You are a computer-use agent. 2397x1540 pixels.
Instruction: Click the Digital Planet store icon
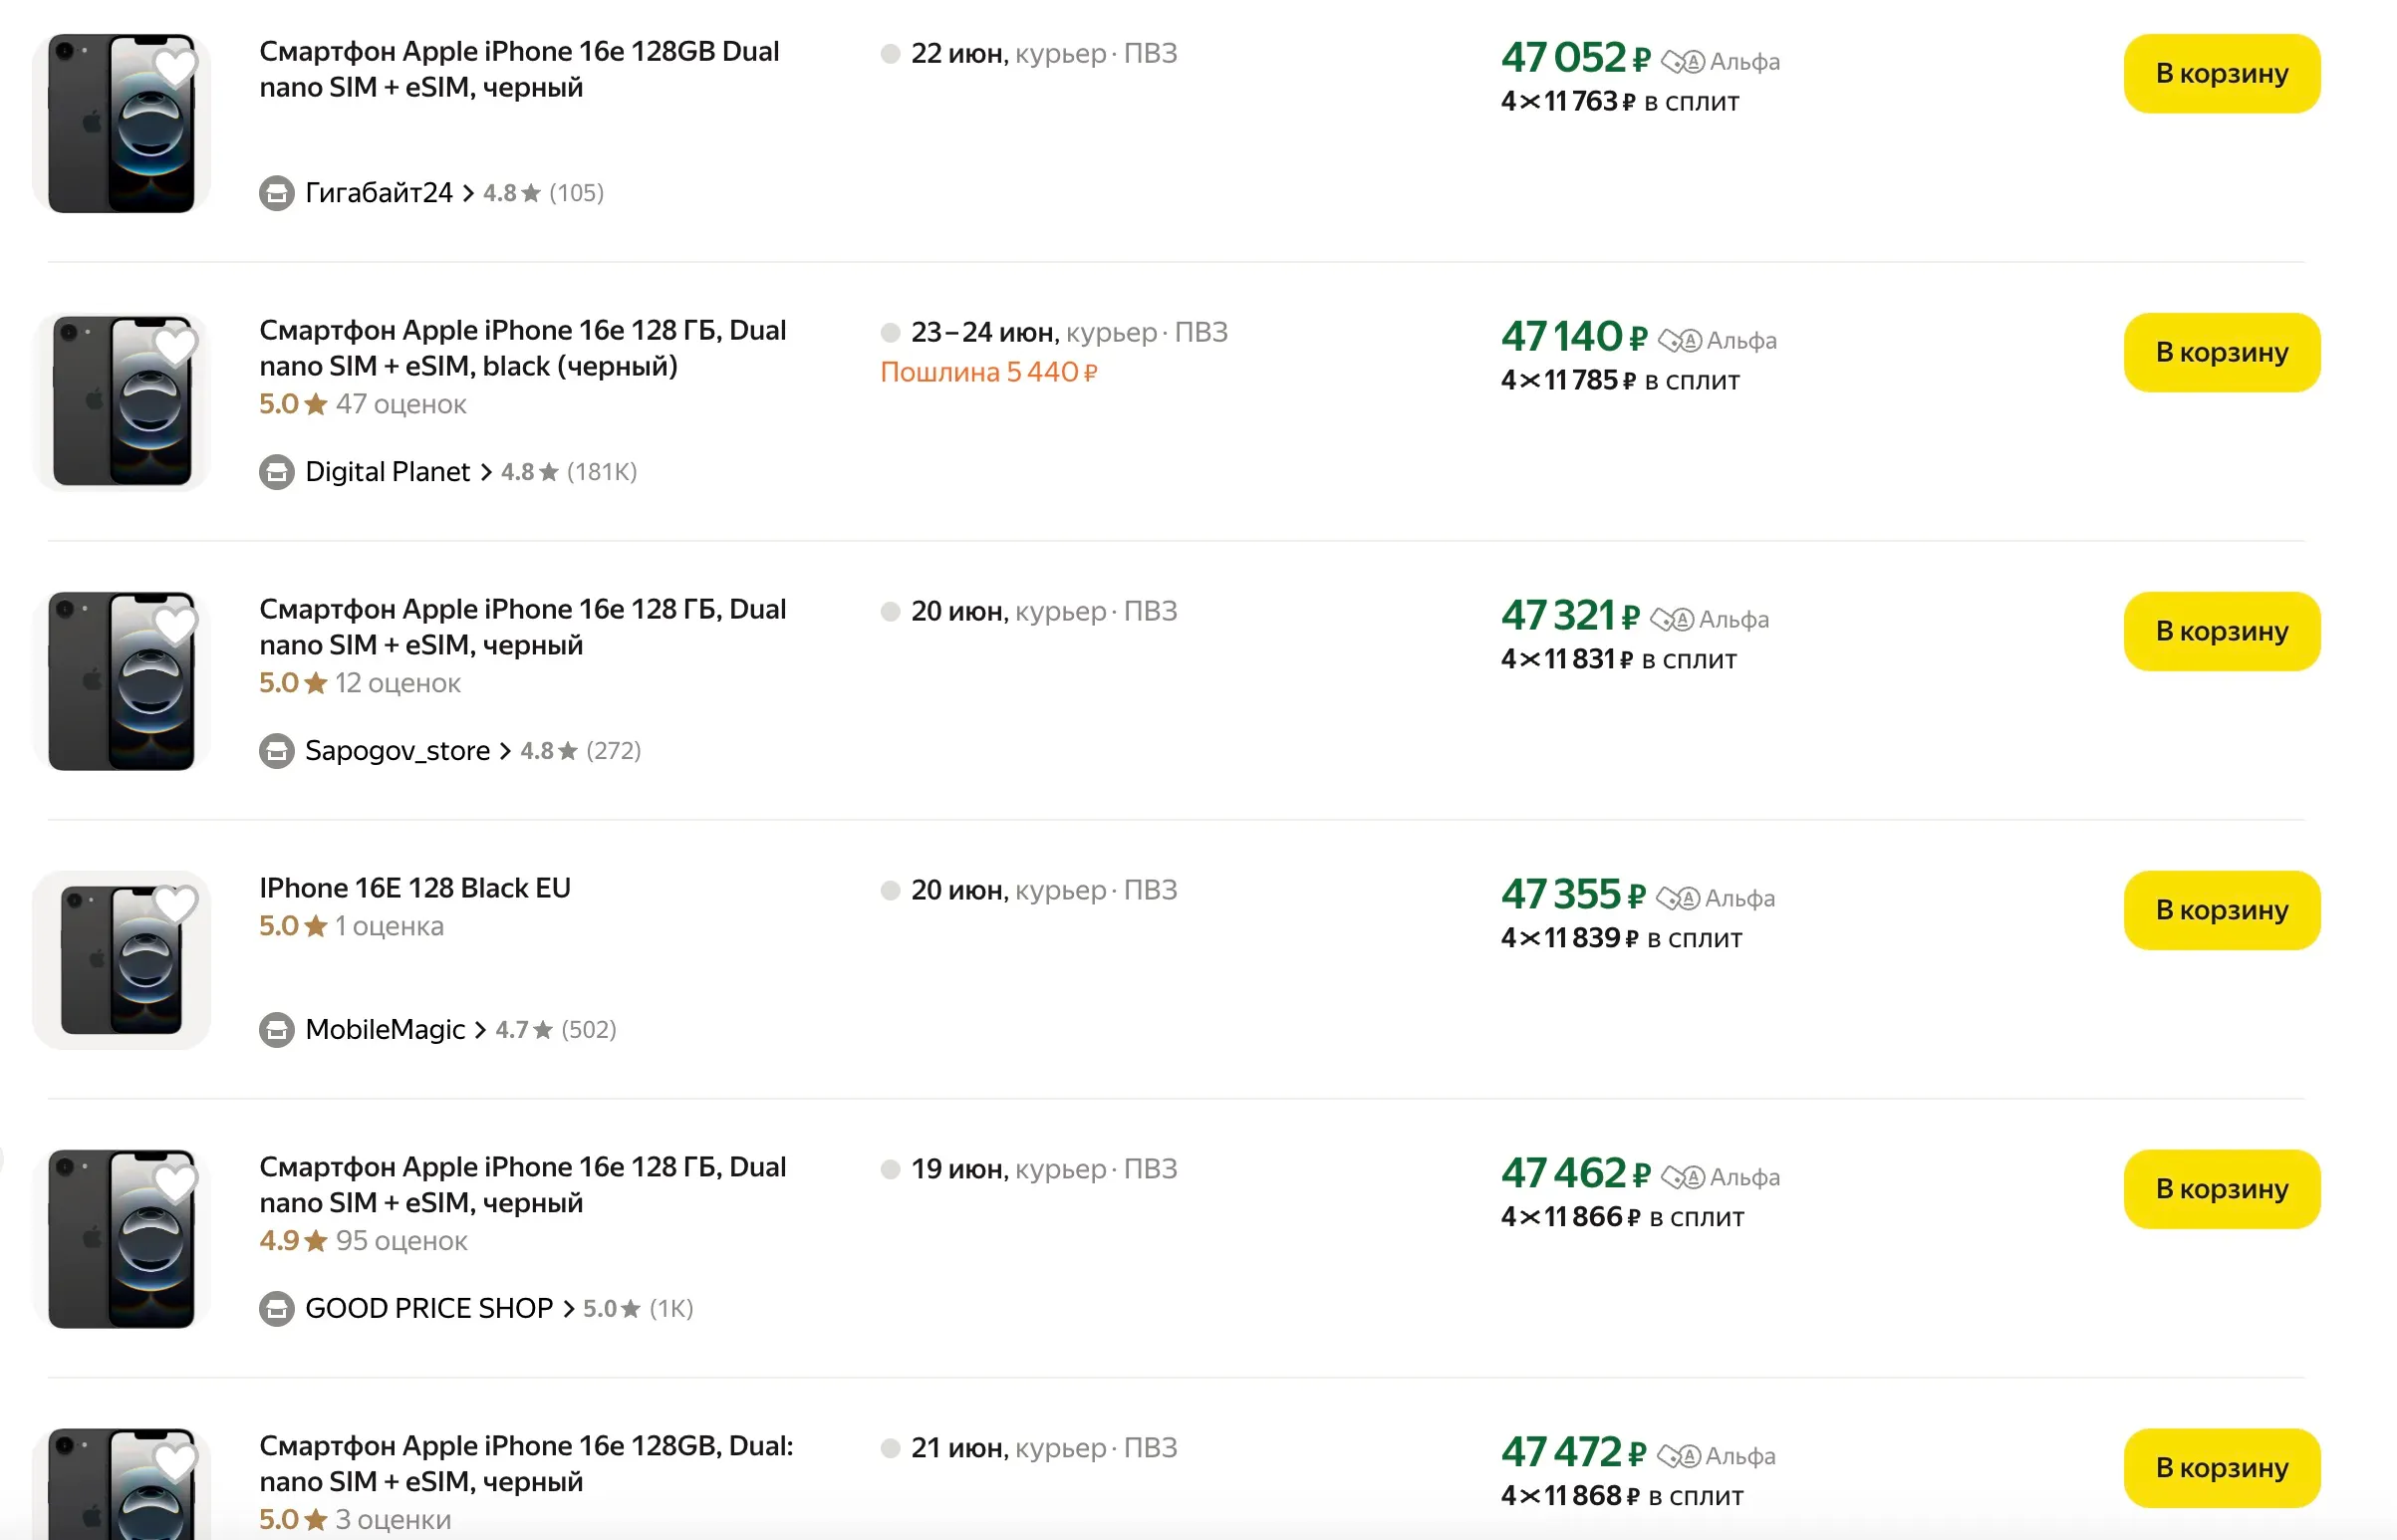[276, 472]
